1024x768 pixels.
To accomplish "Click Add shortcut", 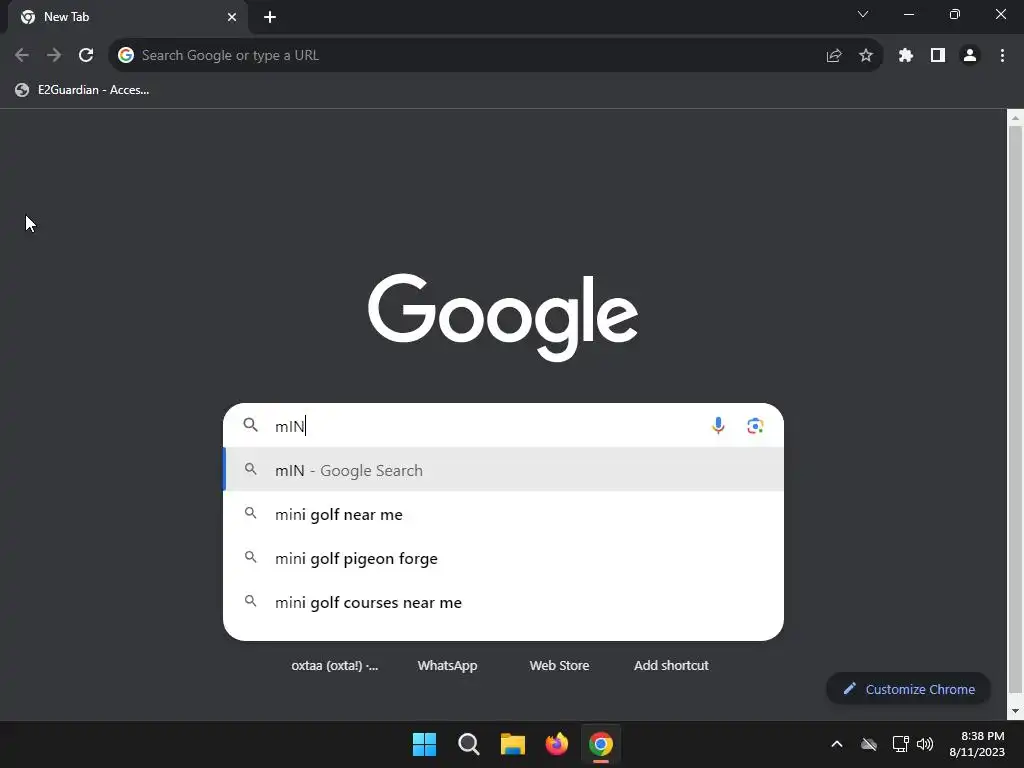I will click(x=671, y=665).
